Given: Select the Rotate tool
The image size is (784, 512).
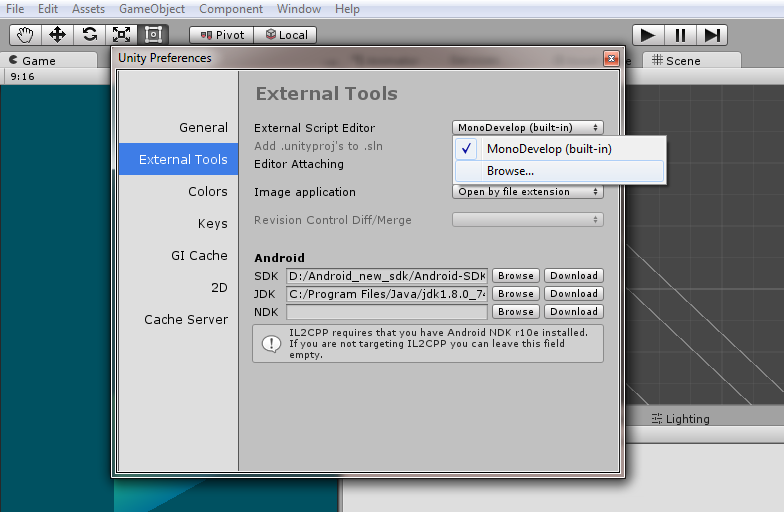Looking at the screenshot, I should pyautogui.click(x=90, y=35).
